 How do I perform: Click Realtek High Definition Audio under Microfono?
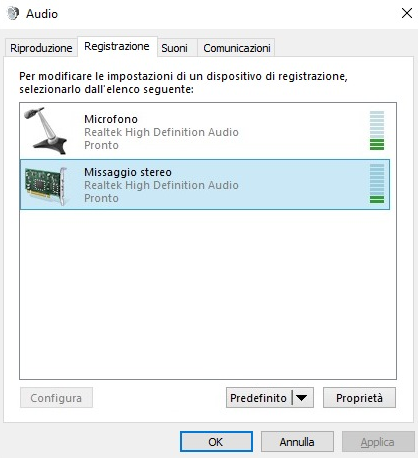pos(161,132)
